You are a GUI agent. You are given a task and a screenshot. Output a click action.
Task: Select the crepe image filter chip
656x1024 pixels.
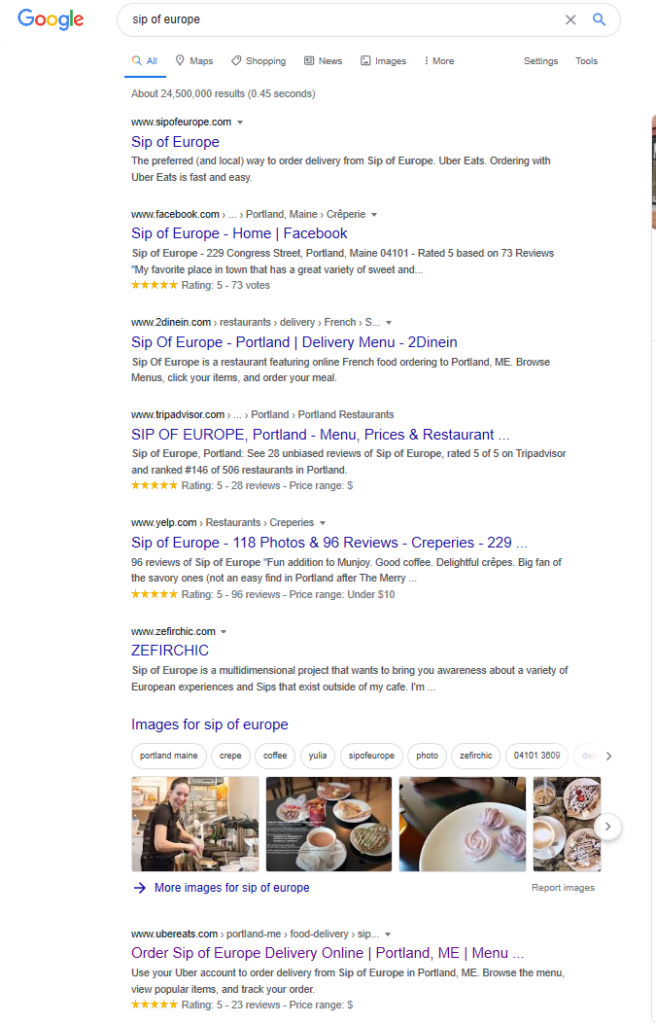230,756
